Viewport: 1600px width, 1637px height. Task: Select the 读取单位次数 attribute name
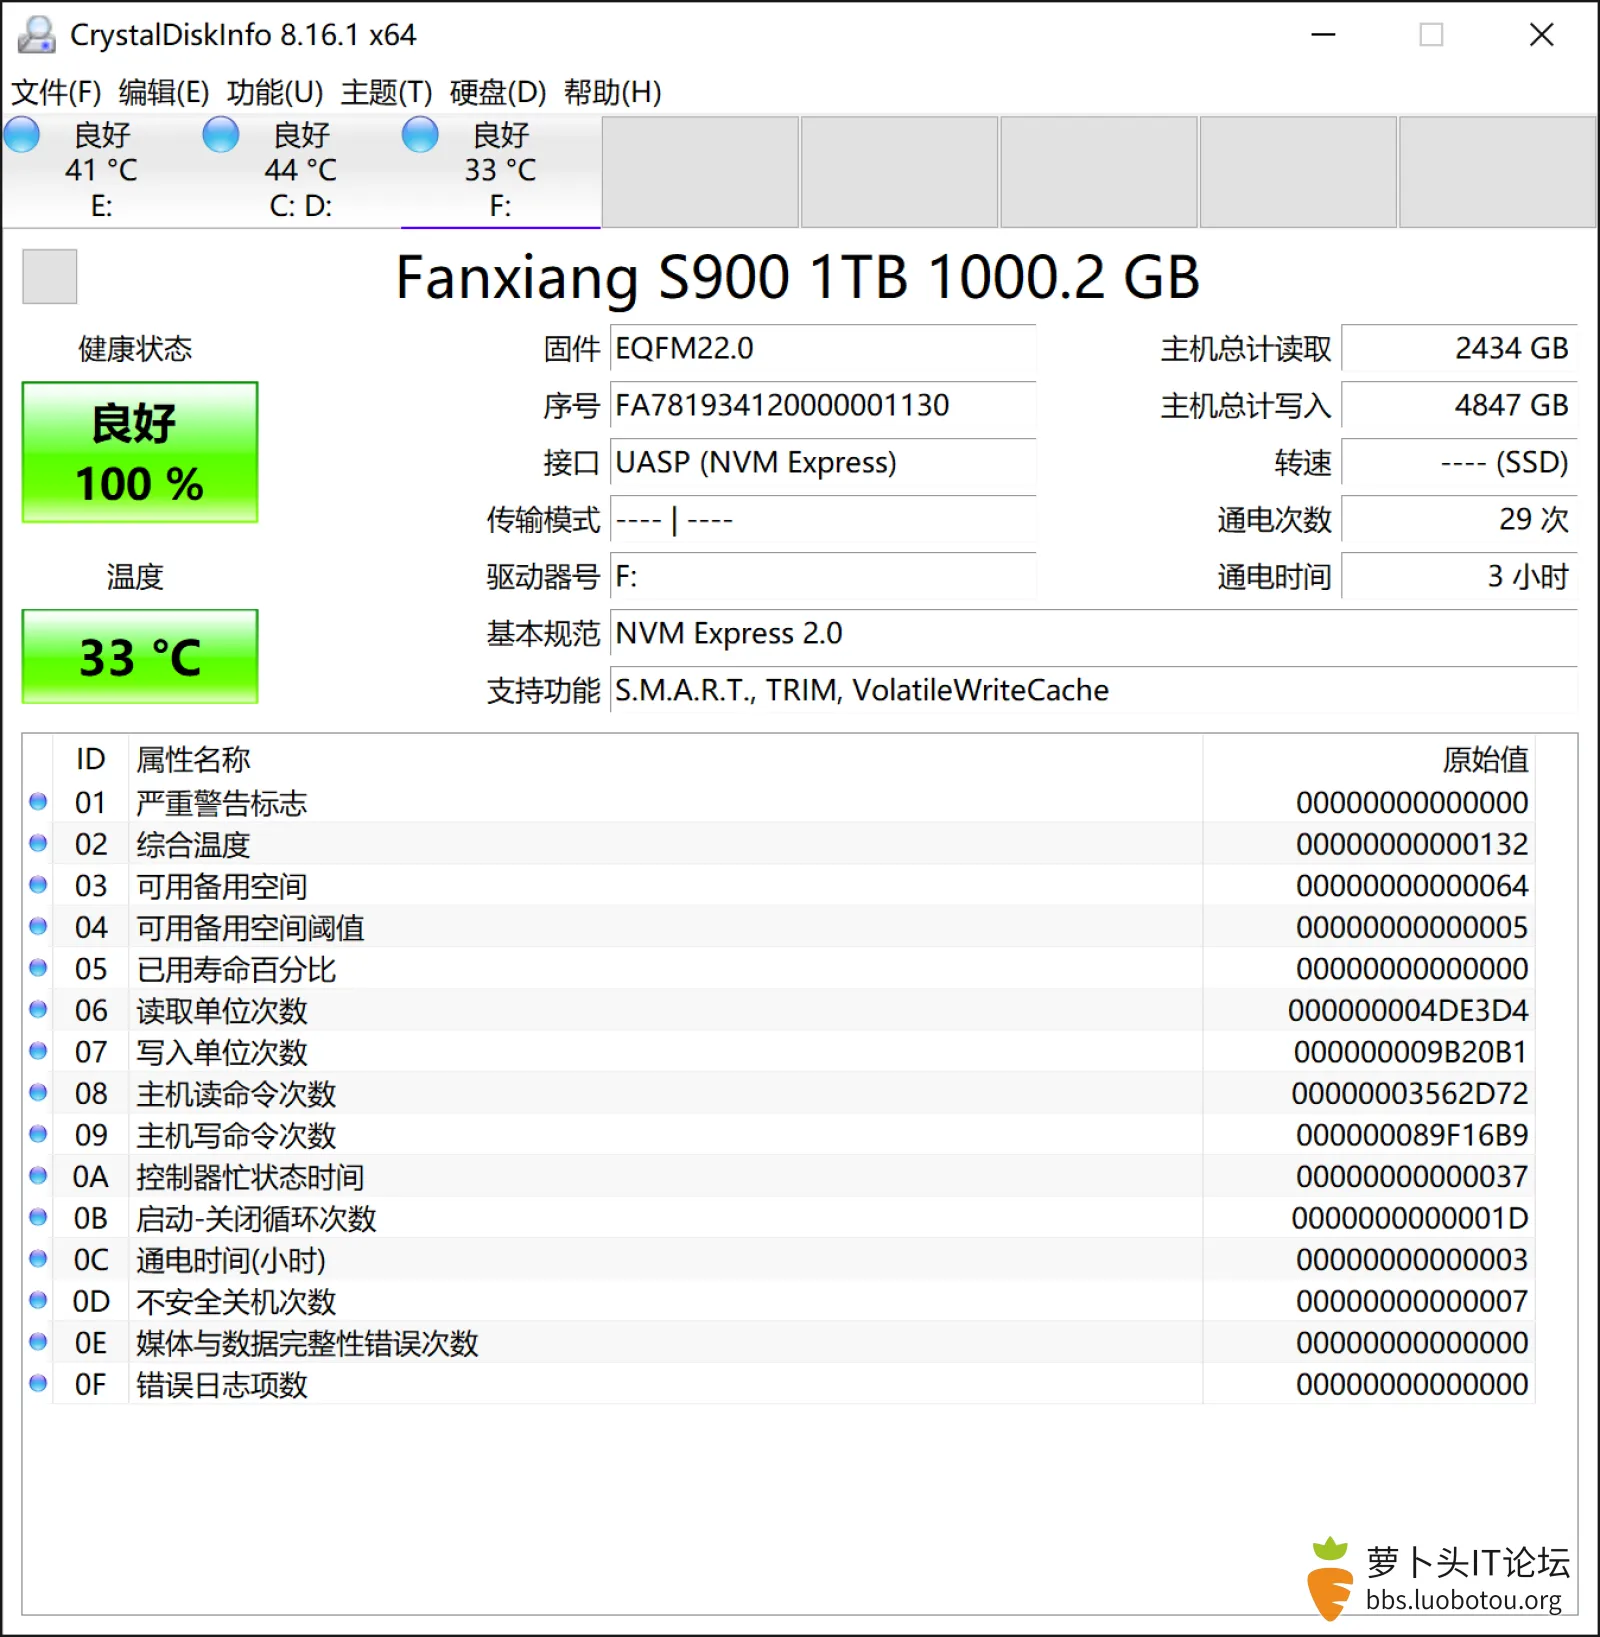pos(222,1010)
